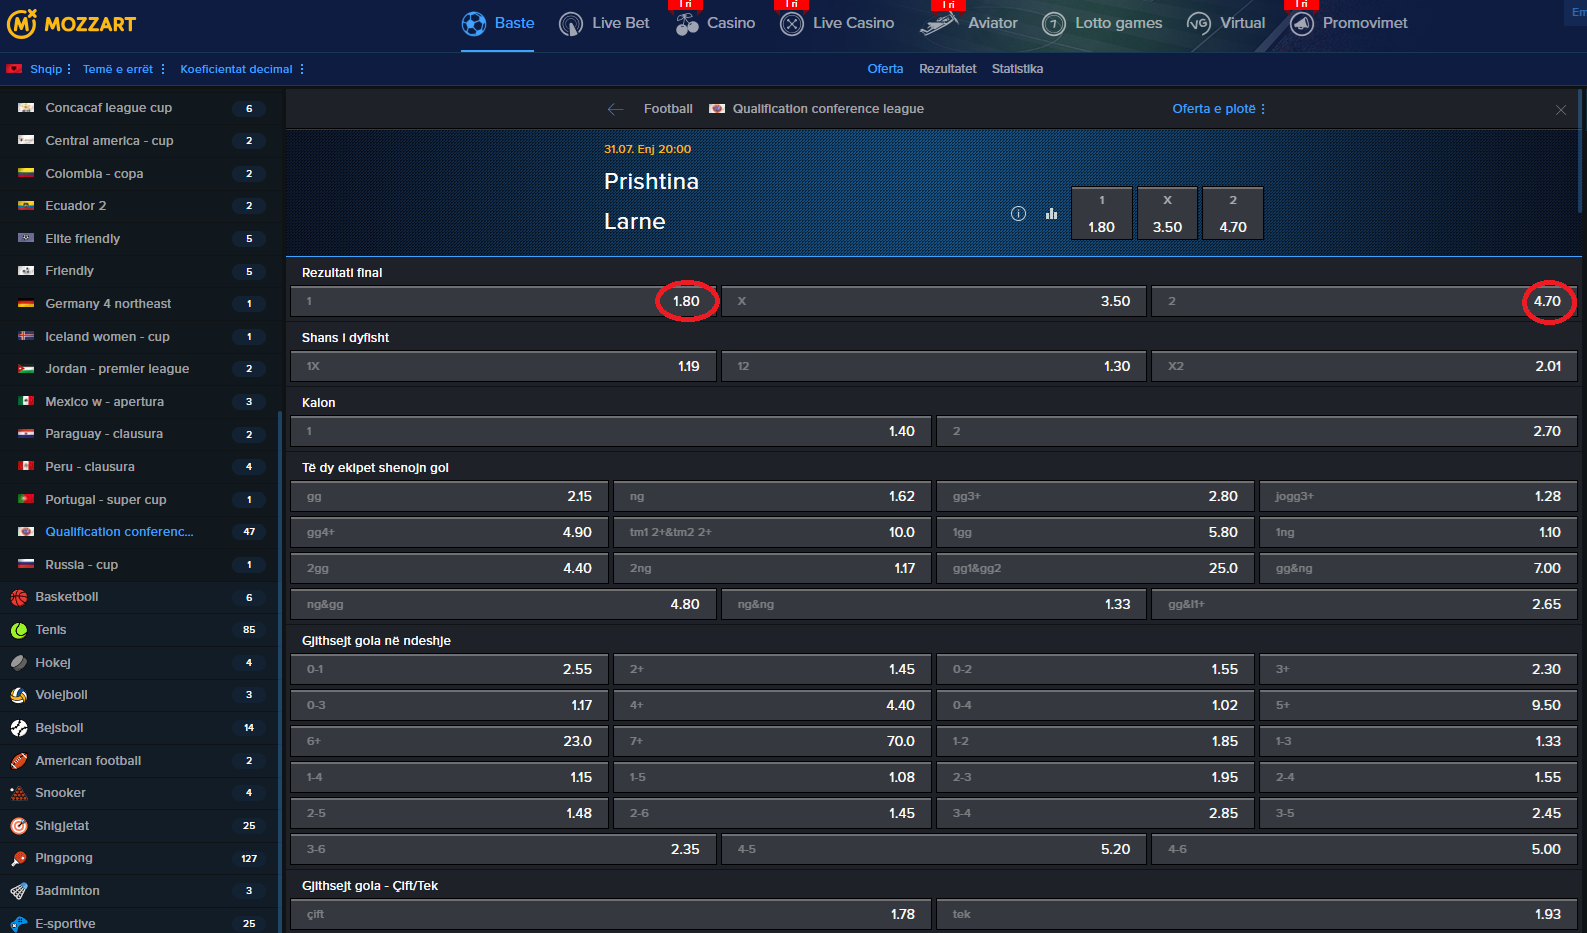Image resolution: width=1587 pixels, height=933 pixels.
Task: Click Qualification conference league breadcrumb
Action: tap(828, 109)
